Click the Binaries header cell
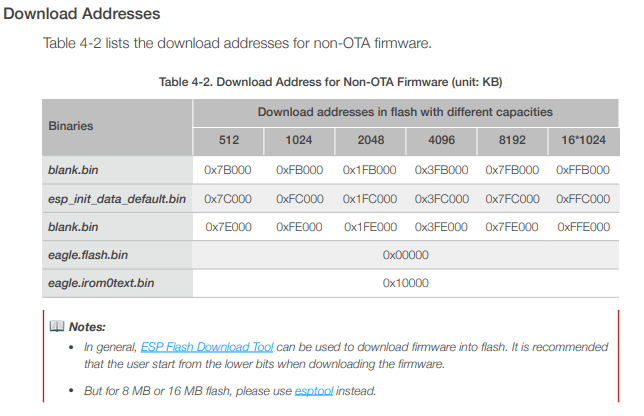This screenshot has height=416, width=644. tap(117, 127)
